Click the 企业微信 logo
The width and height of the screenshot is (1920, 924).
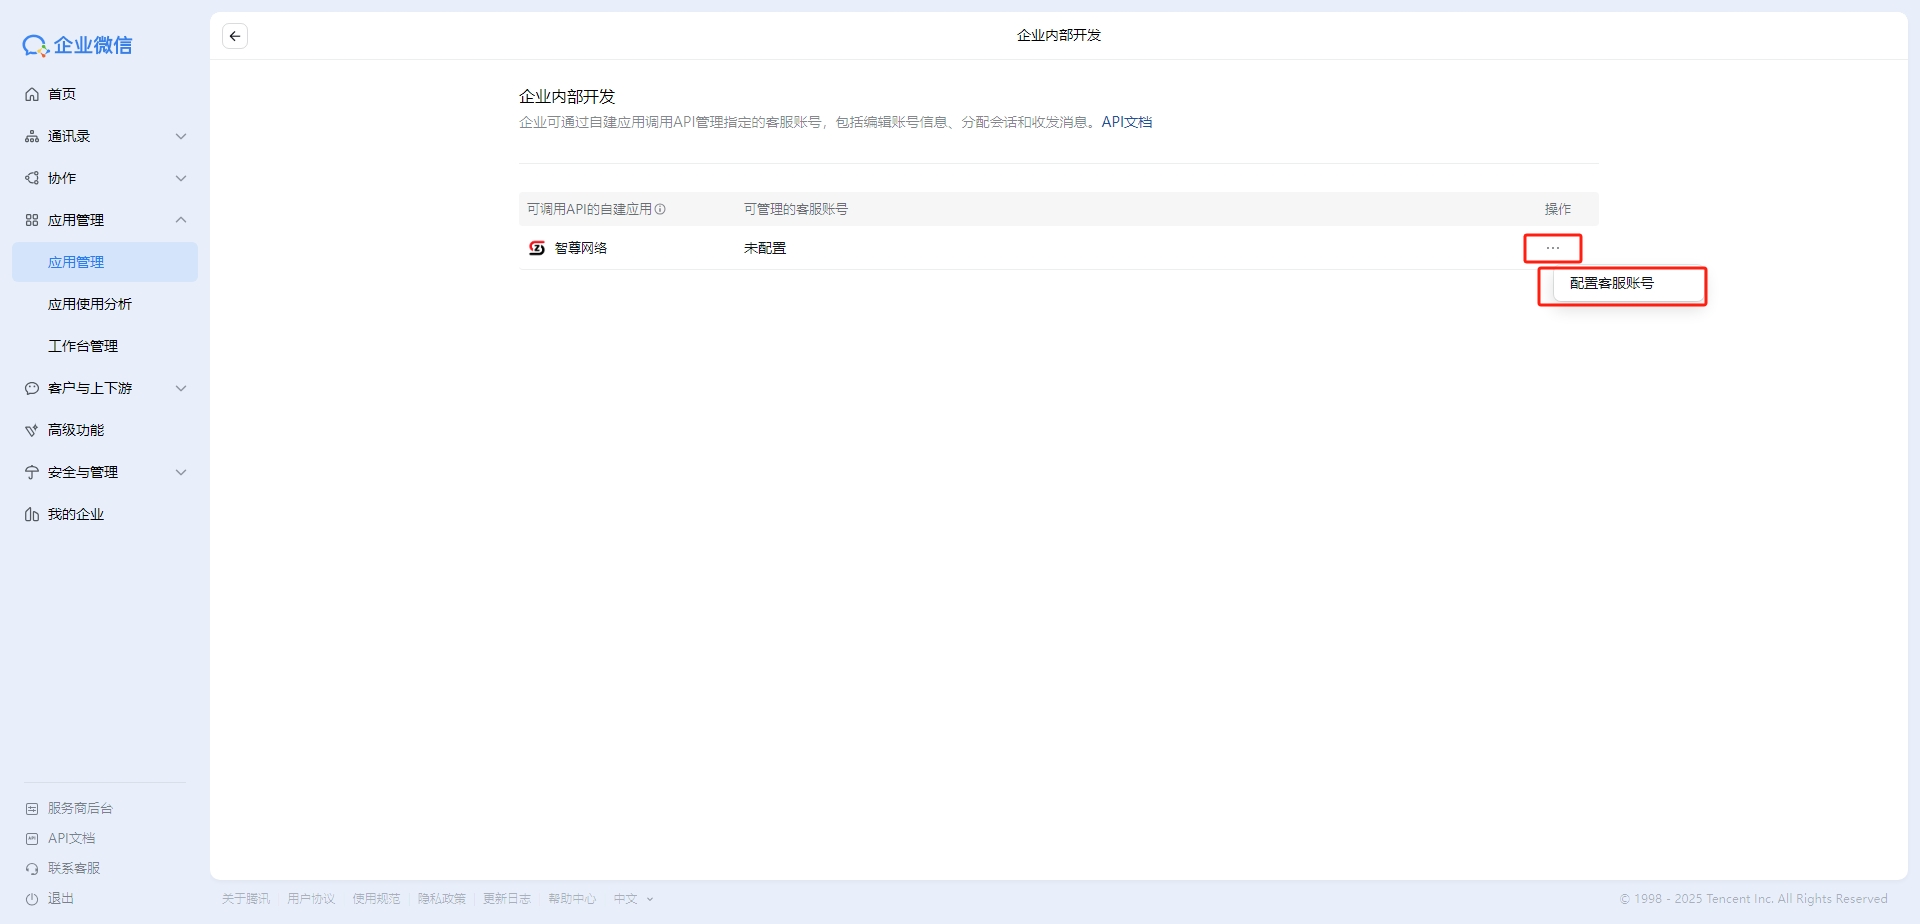pos(78,45)
